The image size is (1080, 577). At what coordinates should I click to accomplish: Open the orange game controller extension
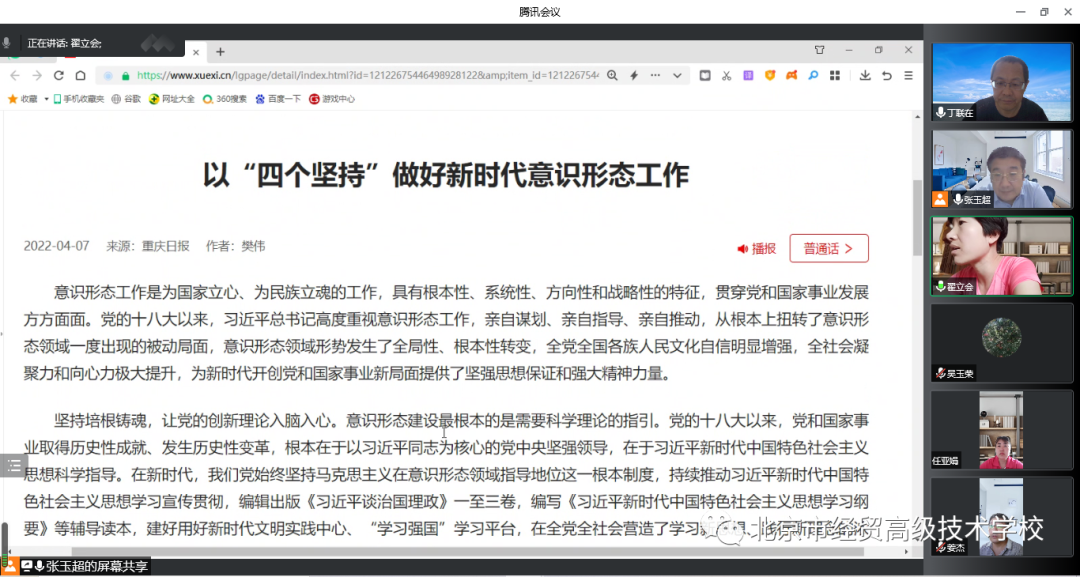pyautogui.click(x=791, y=76)
